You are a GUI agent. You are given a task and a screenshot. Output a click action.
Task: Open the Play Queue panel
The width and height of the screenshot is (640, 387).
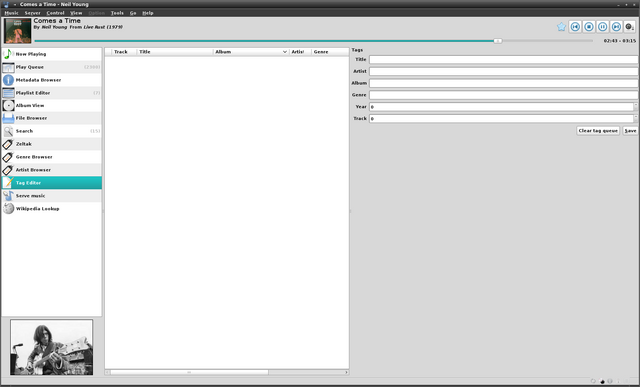[51, 67]
